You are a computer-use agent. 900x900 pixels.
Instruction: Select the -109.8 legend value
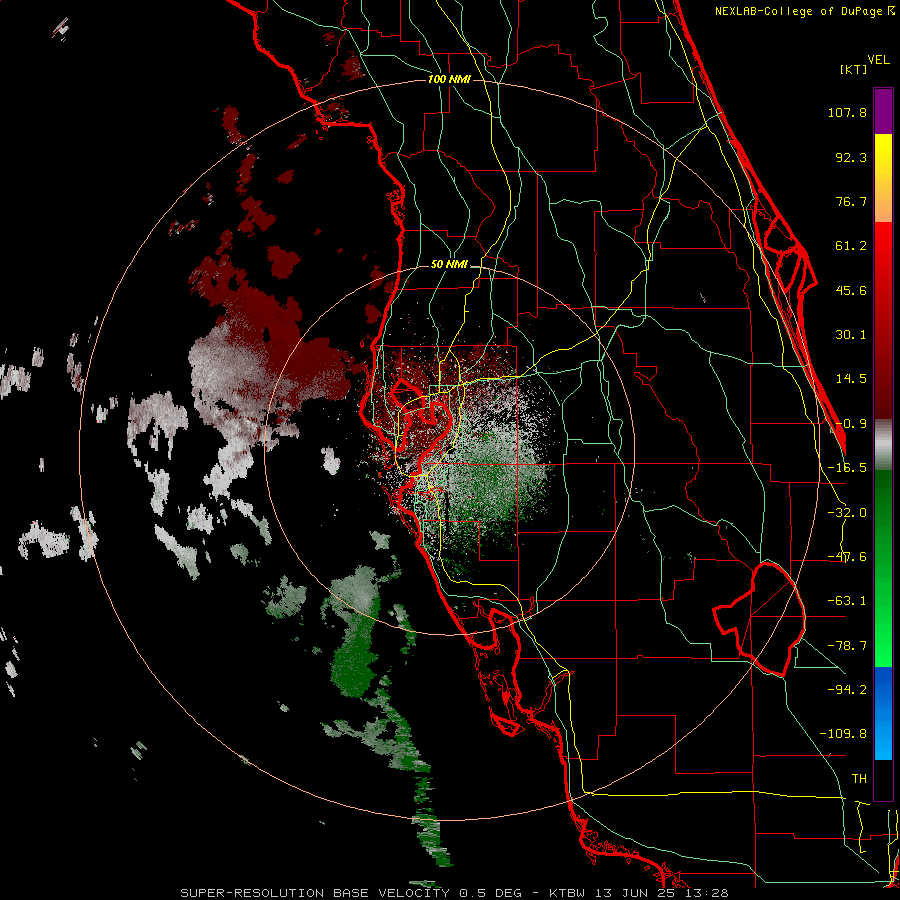pos(843,734)
